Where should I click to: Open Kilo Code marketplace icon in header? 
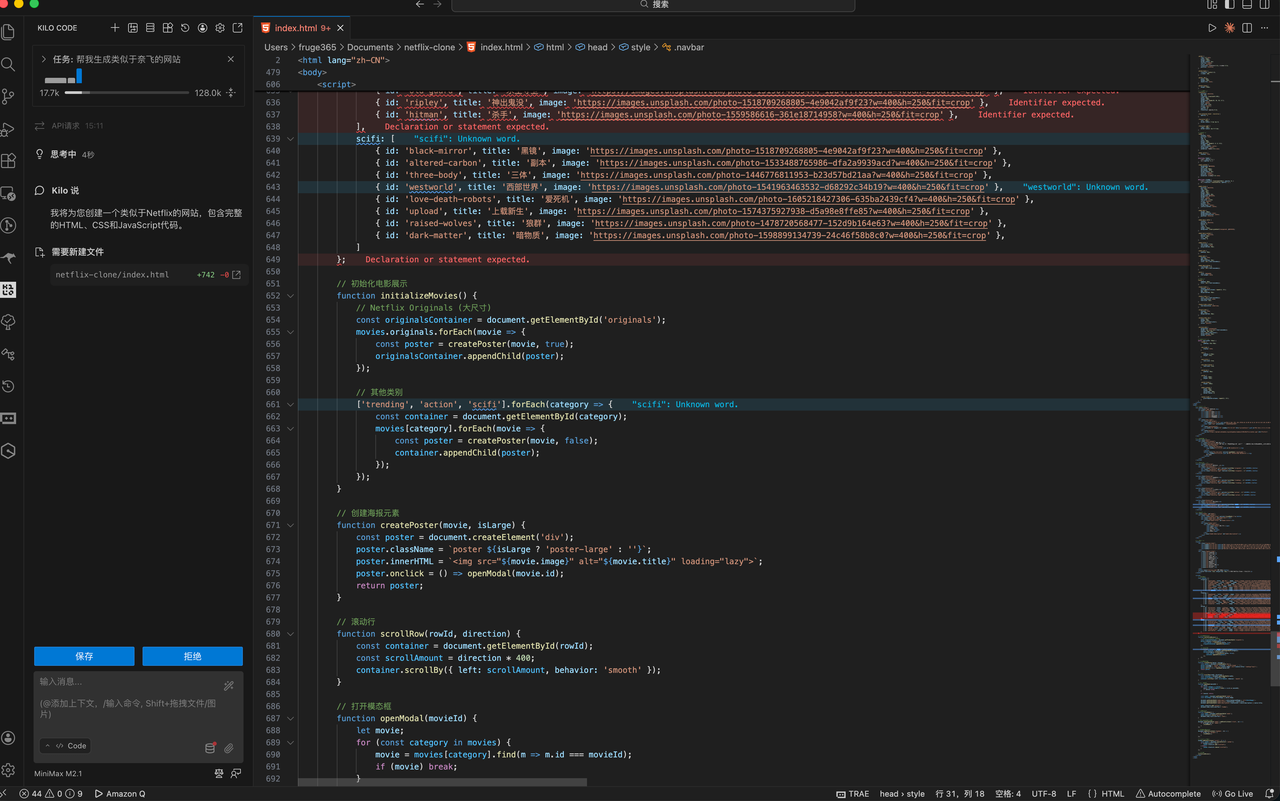(x=168, y=28)
